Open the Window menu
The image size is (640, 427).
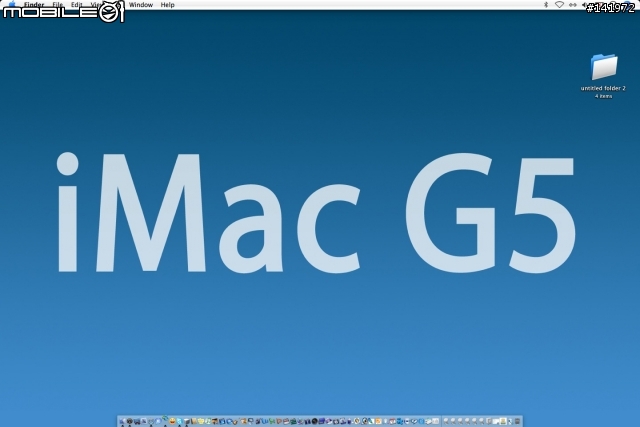coord(141,5)
